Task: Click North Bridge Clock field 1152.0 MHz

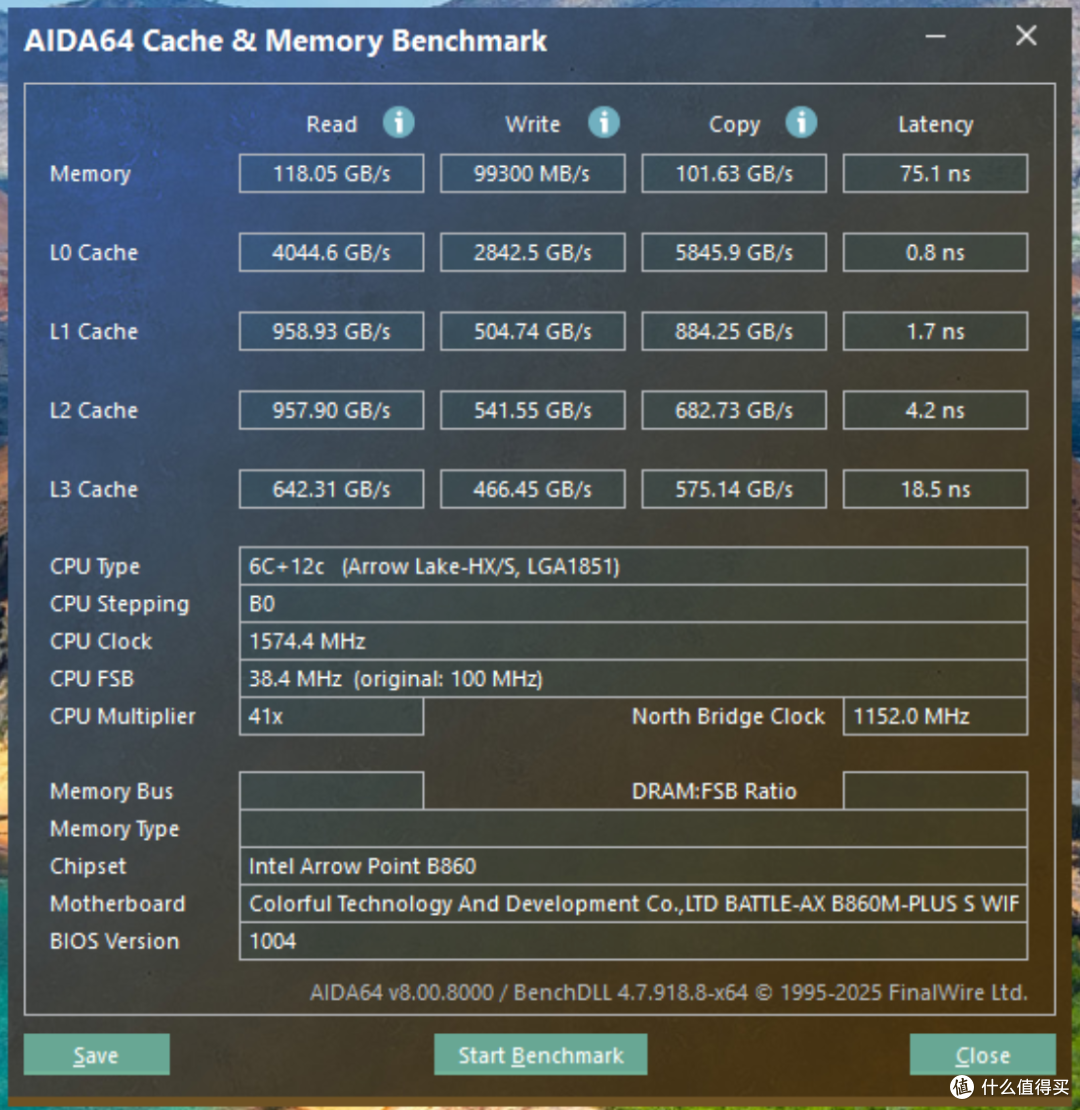Action: (935, 716)
